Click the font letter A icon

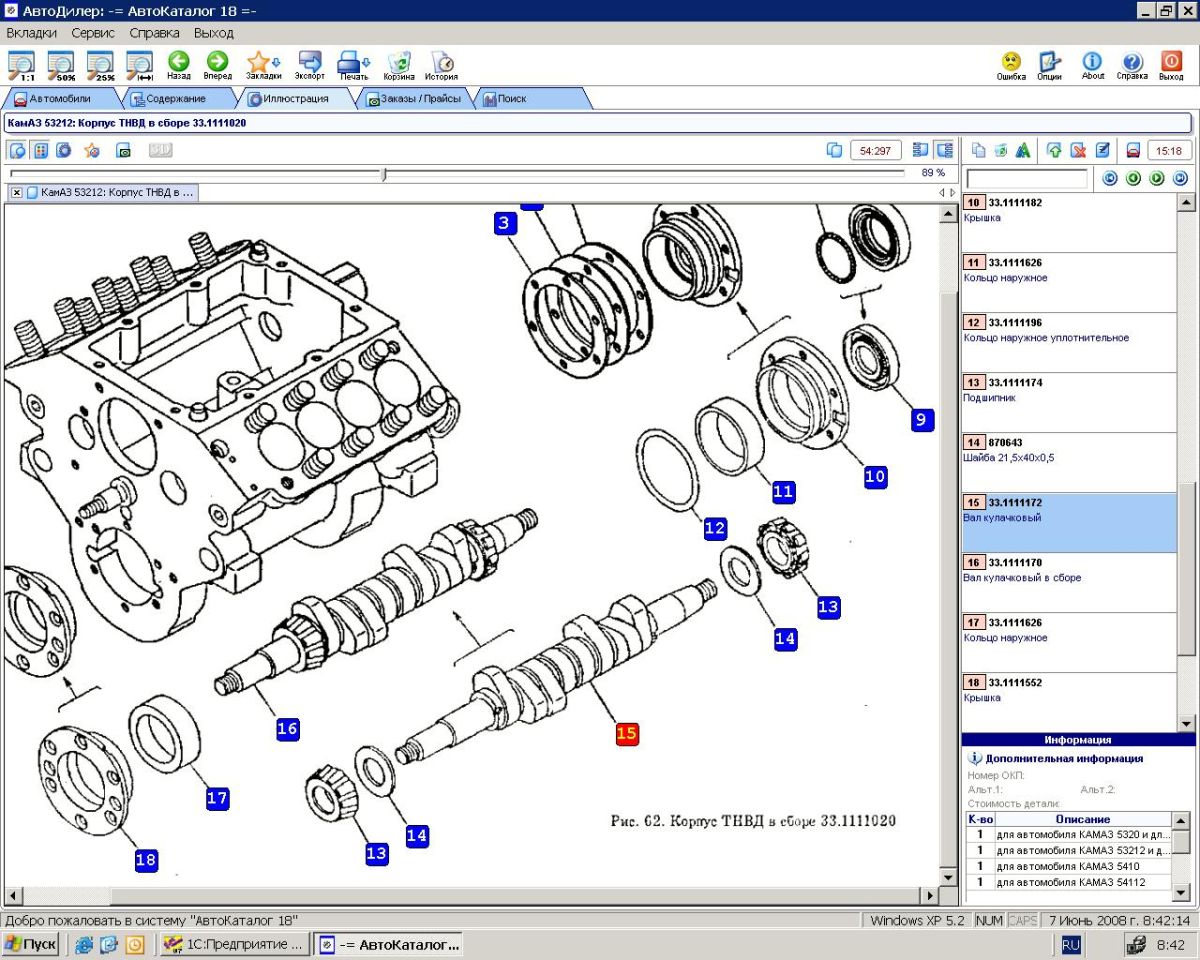pyautogui.click(x=1023, y=150)
